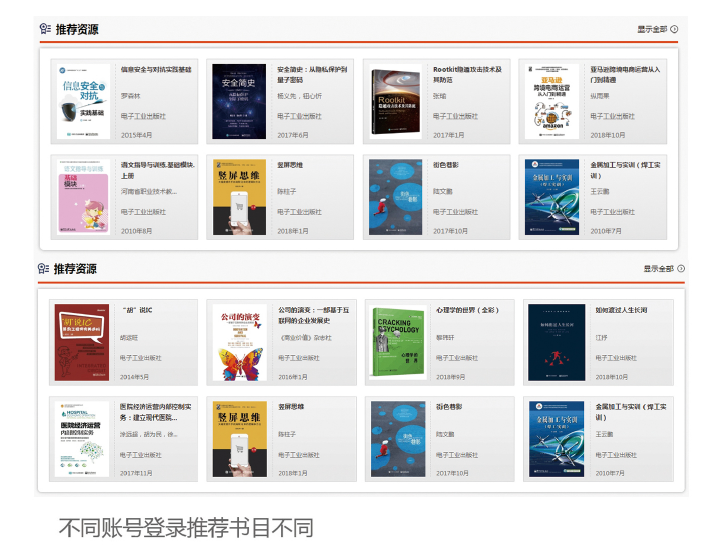Click the arrow icon beside 显示全部 in the 心理学的世界 panel
This screenshot has width=705, height=553.
click(681, 268)
